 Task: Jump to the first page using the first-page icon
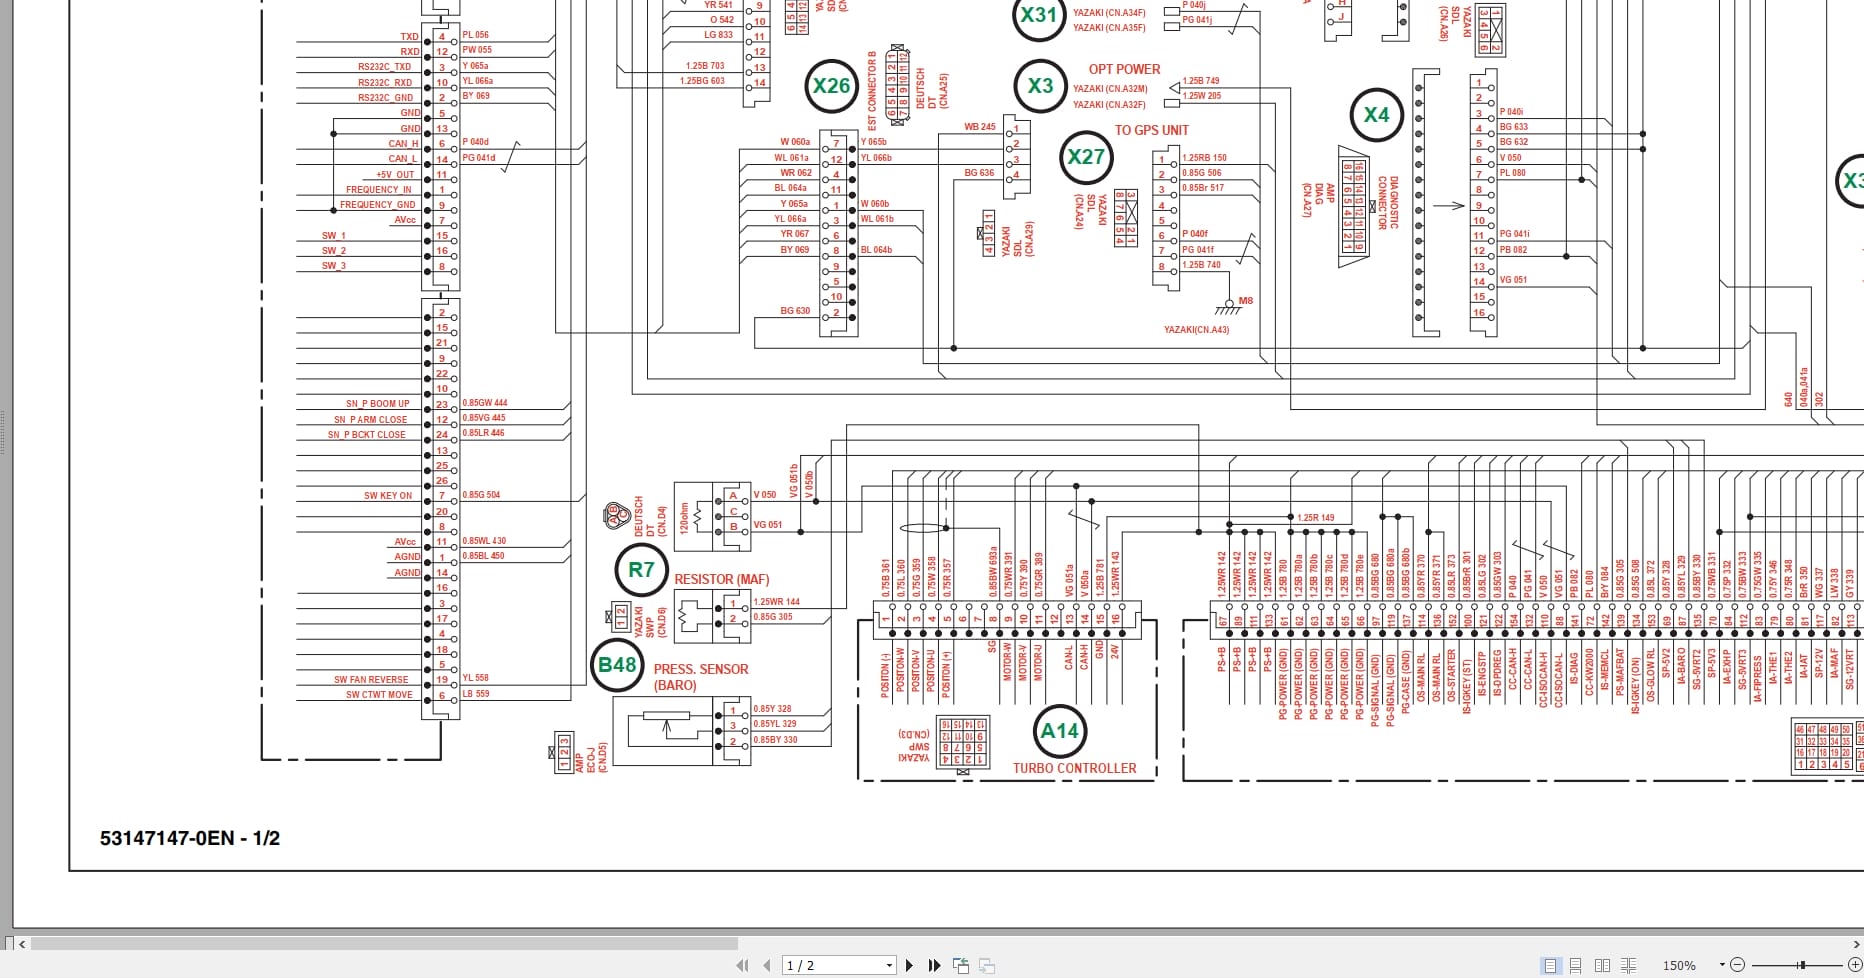(x=743, y=965)
